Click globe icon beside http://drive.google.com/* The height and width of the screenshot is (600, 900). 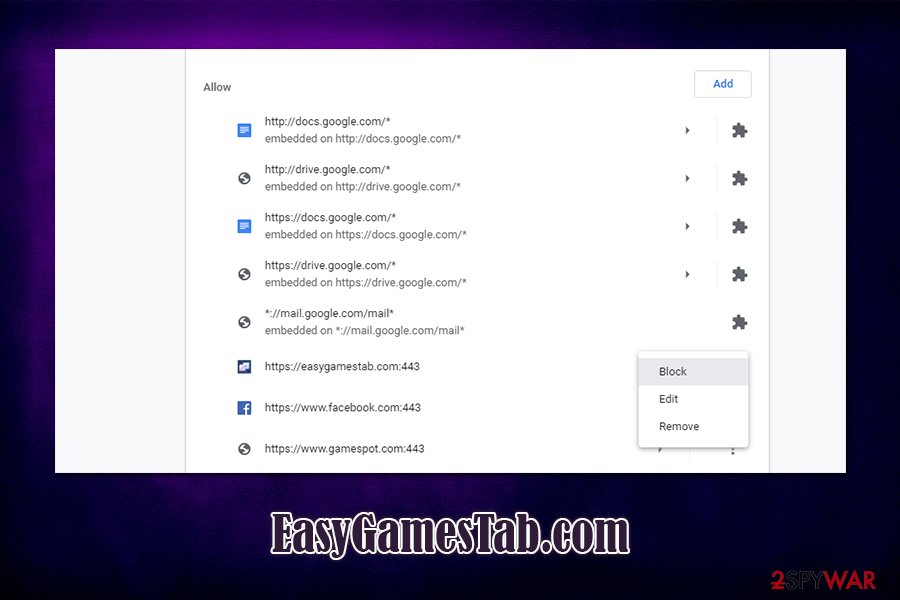(244, 179)
